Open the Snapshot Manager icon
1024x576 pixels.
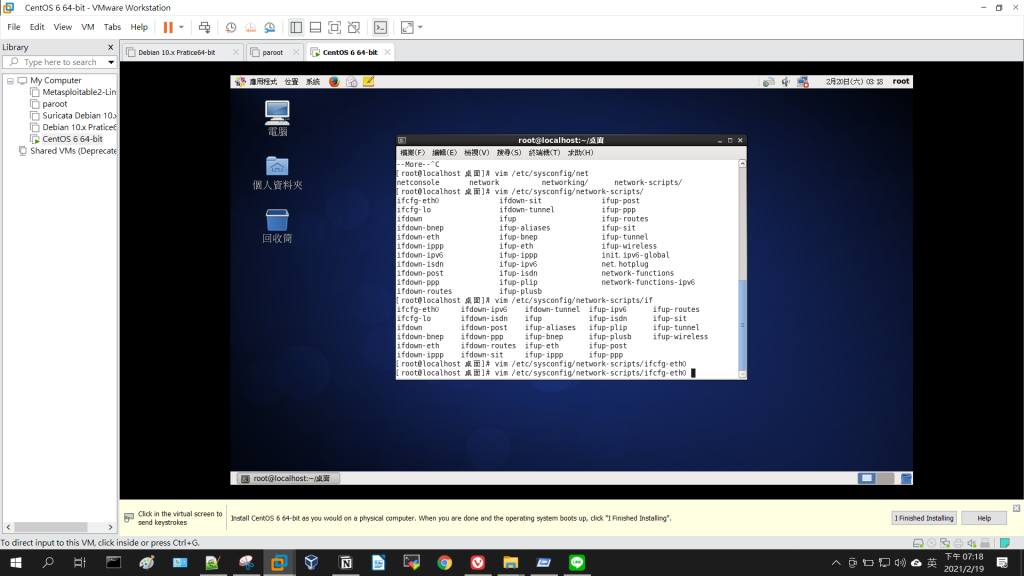point(270,27)
